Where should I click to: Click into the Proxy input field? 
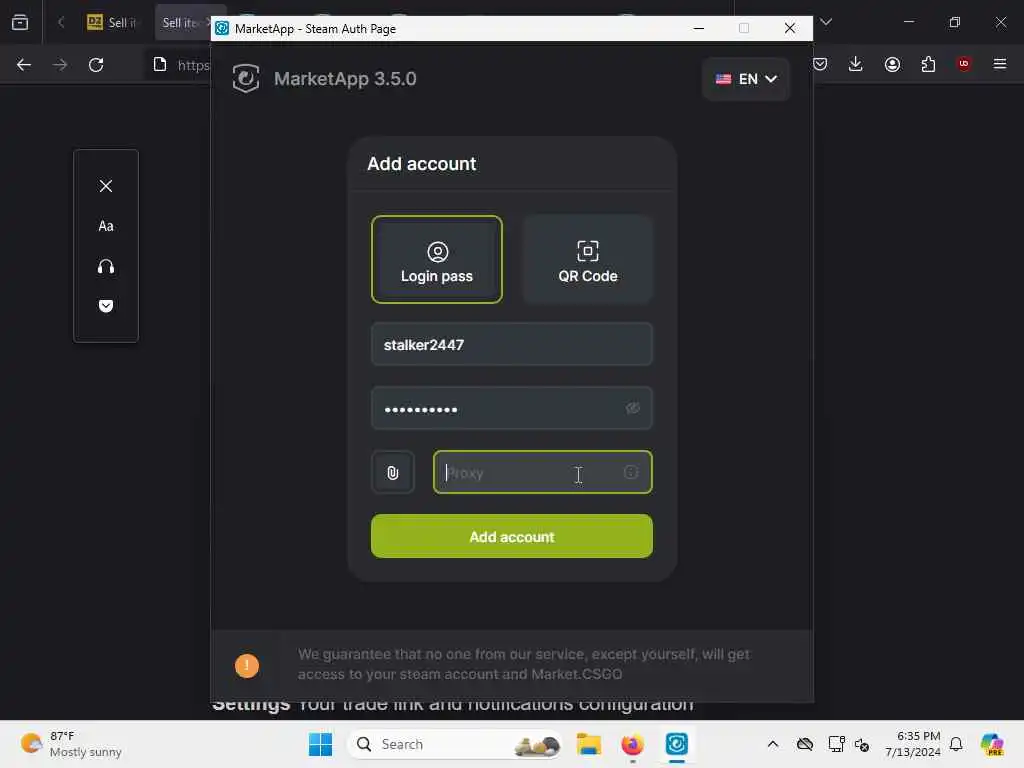tap(542, 472)
